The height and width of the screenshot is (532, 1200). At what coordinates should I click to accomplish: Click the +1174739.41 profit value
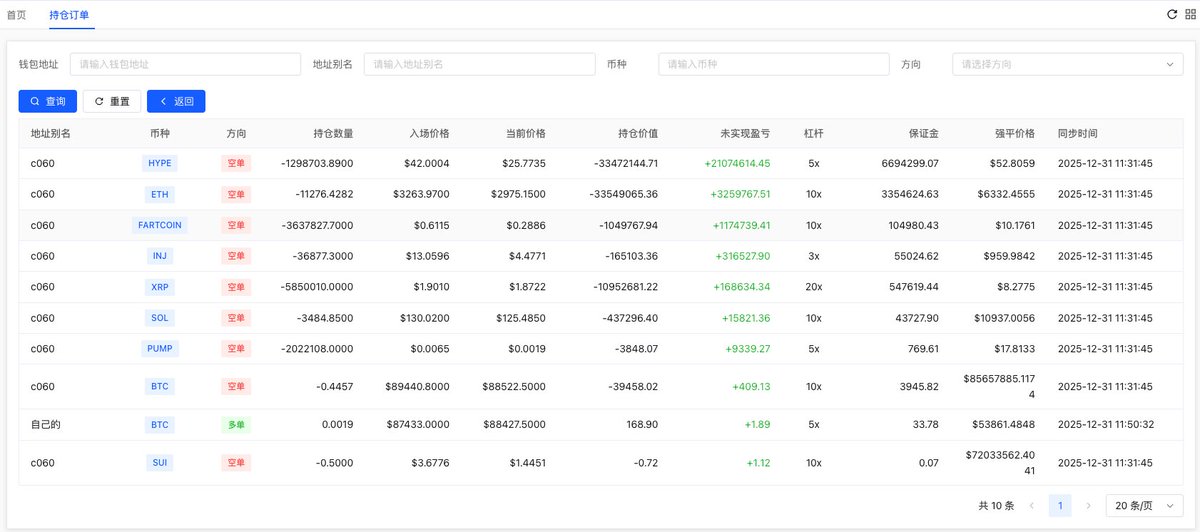click(740, 225)
